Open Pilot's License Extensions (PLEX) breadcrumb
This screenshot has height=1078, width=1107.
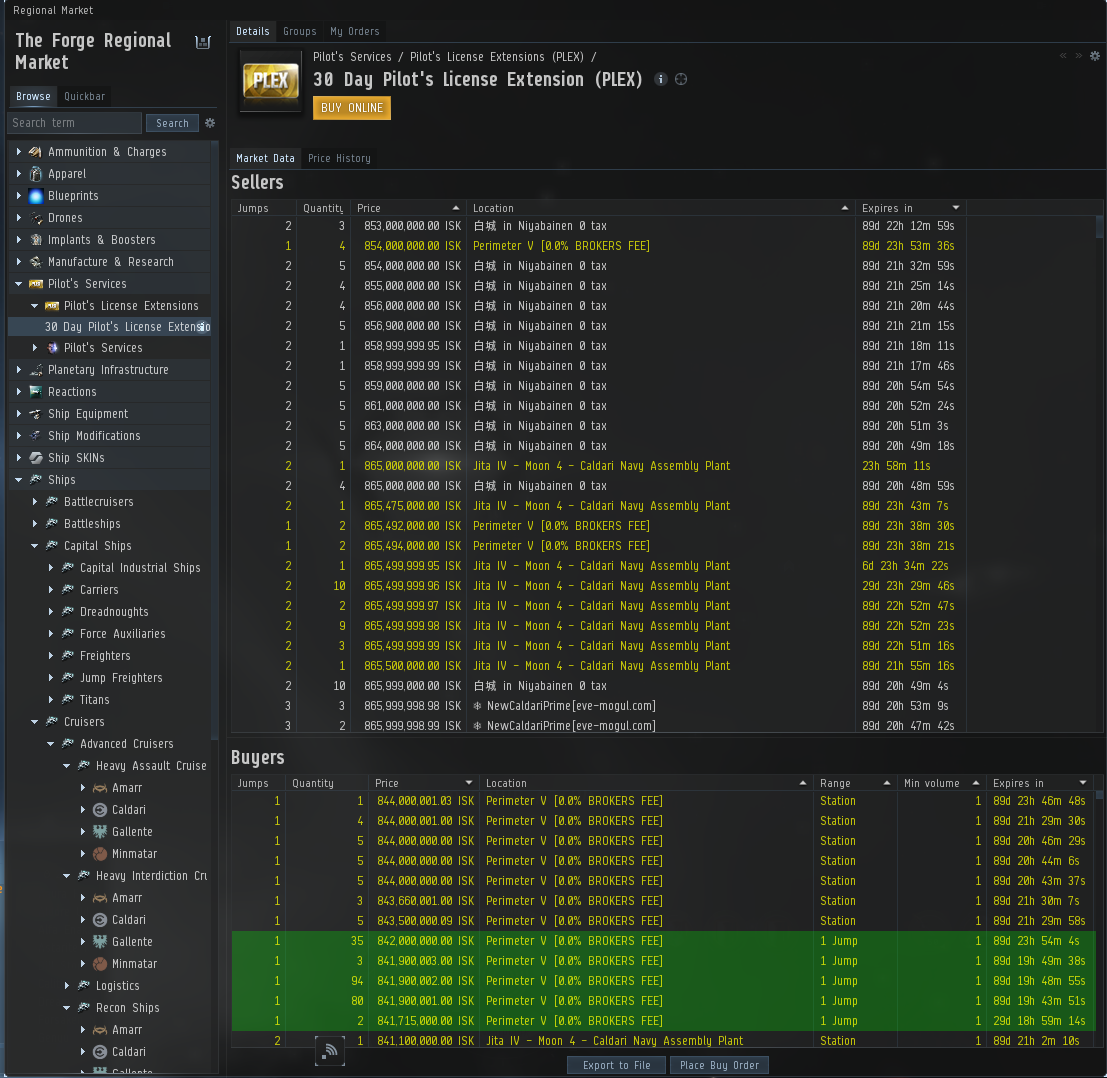point(496,56)
